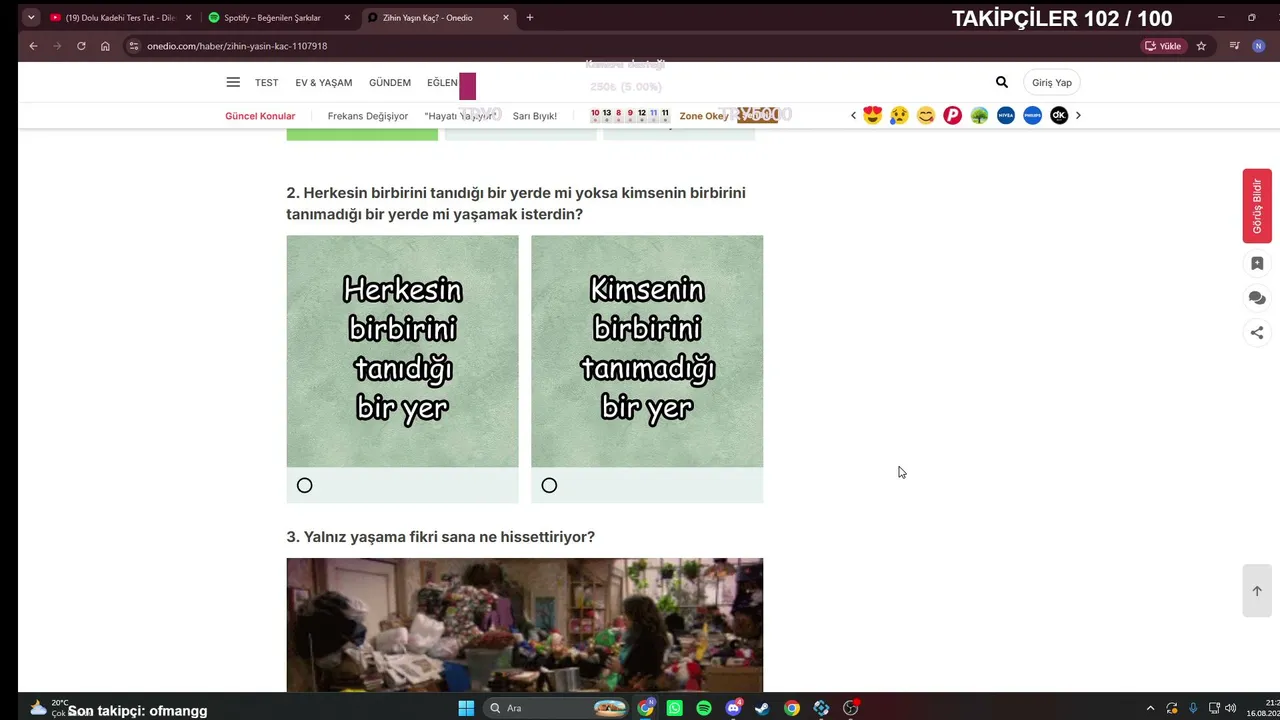This screenshot has height=720, width=1280.
Task: Close the Spotify Beğenilen Şarkılar tab
Action: tap(347, 18)
